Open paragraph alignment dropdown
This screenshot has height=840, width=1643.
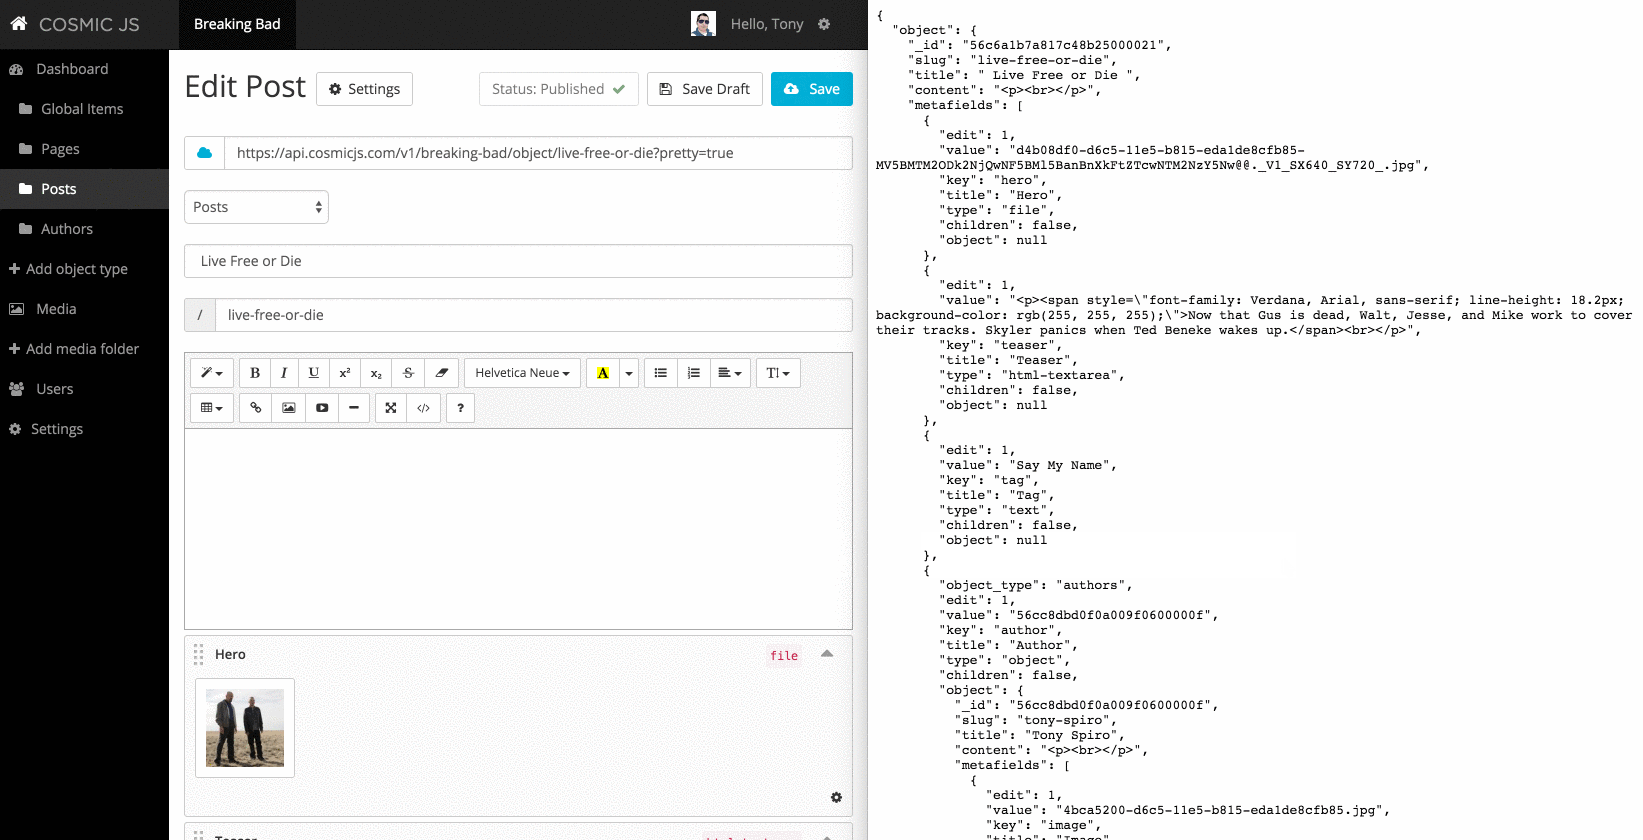pos(731,373)
